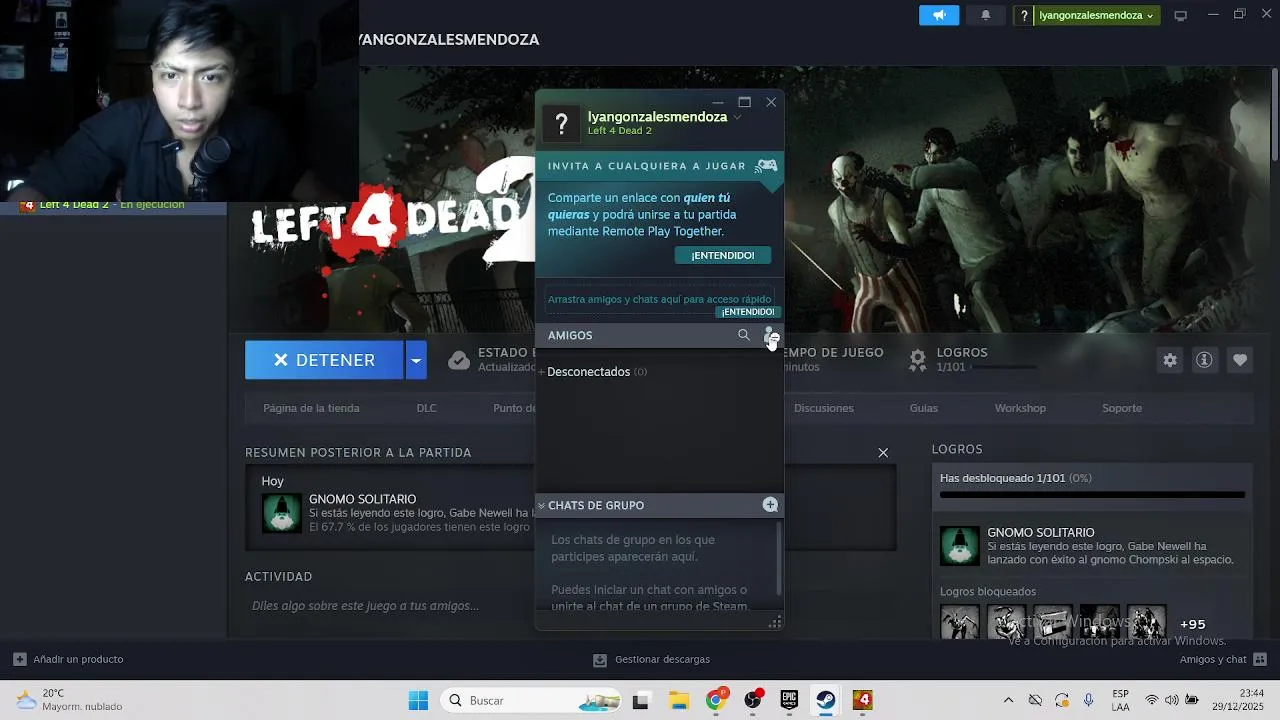Viewport: 1280px width, 720px height.
Task: Click first locked achievement thumbnail
Action: click(x=960, y=622)
